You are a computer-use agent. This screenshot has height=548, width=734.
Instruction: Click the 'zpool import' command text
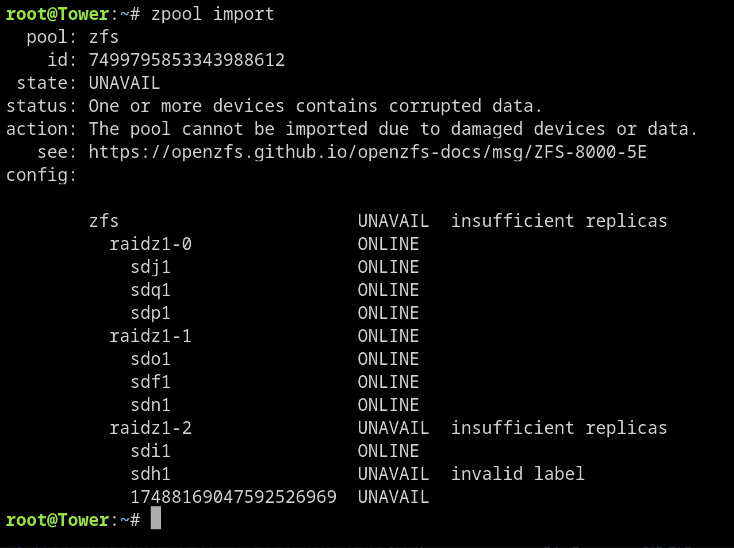tap(212, 14)
